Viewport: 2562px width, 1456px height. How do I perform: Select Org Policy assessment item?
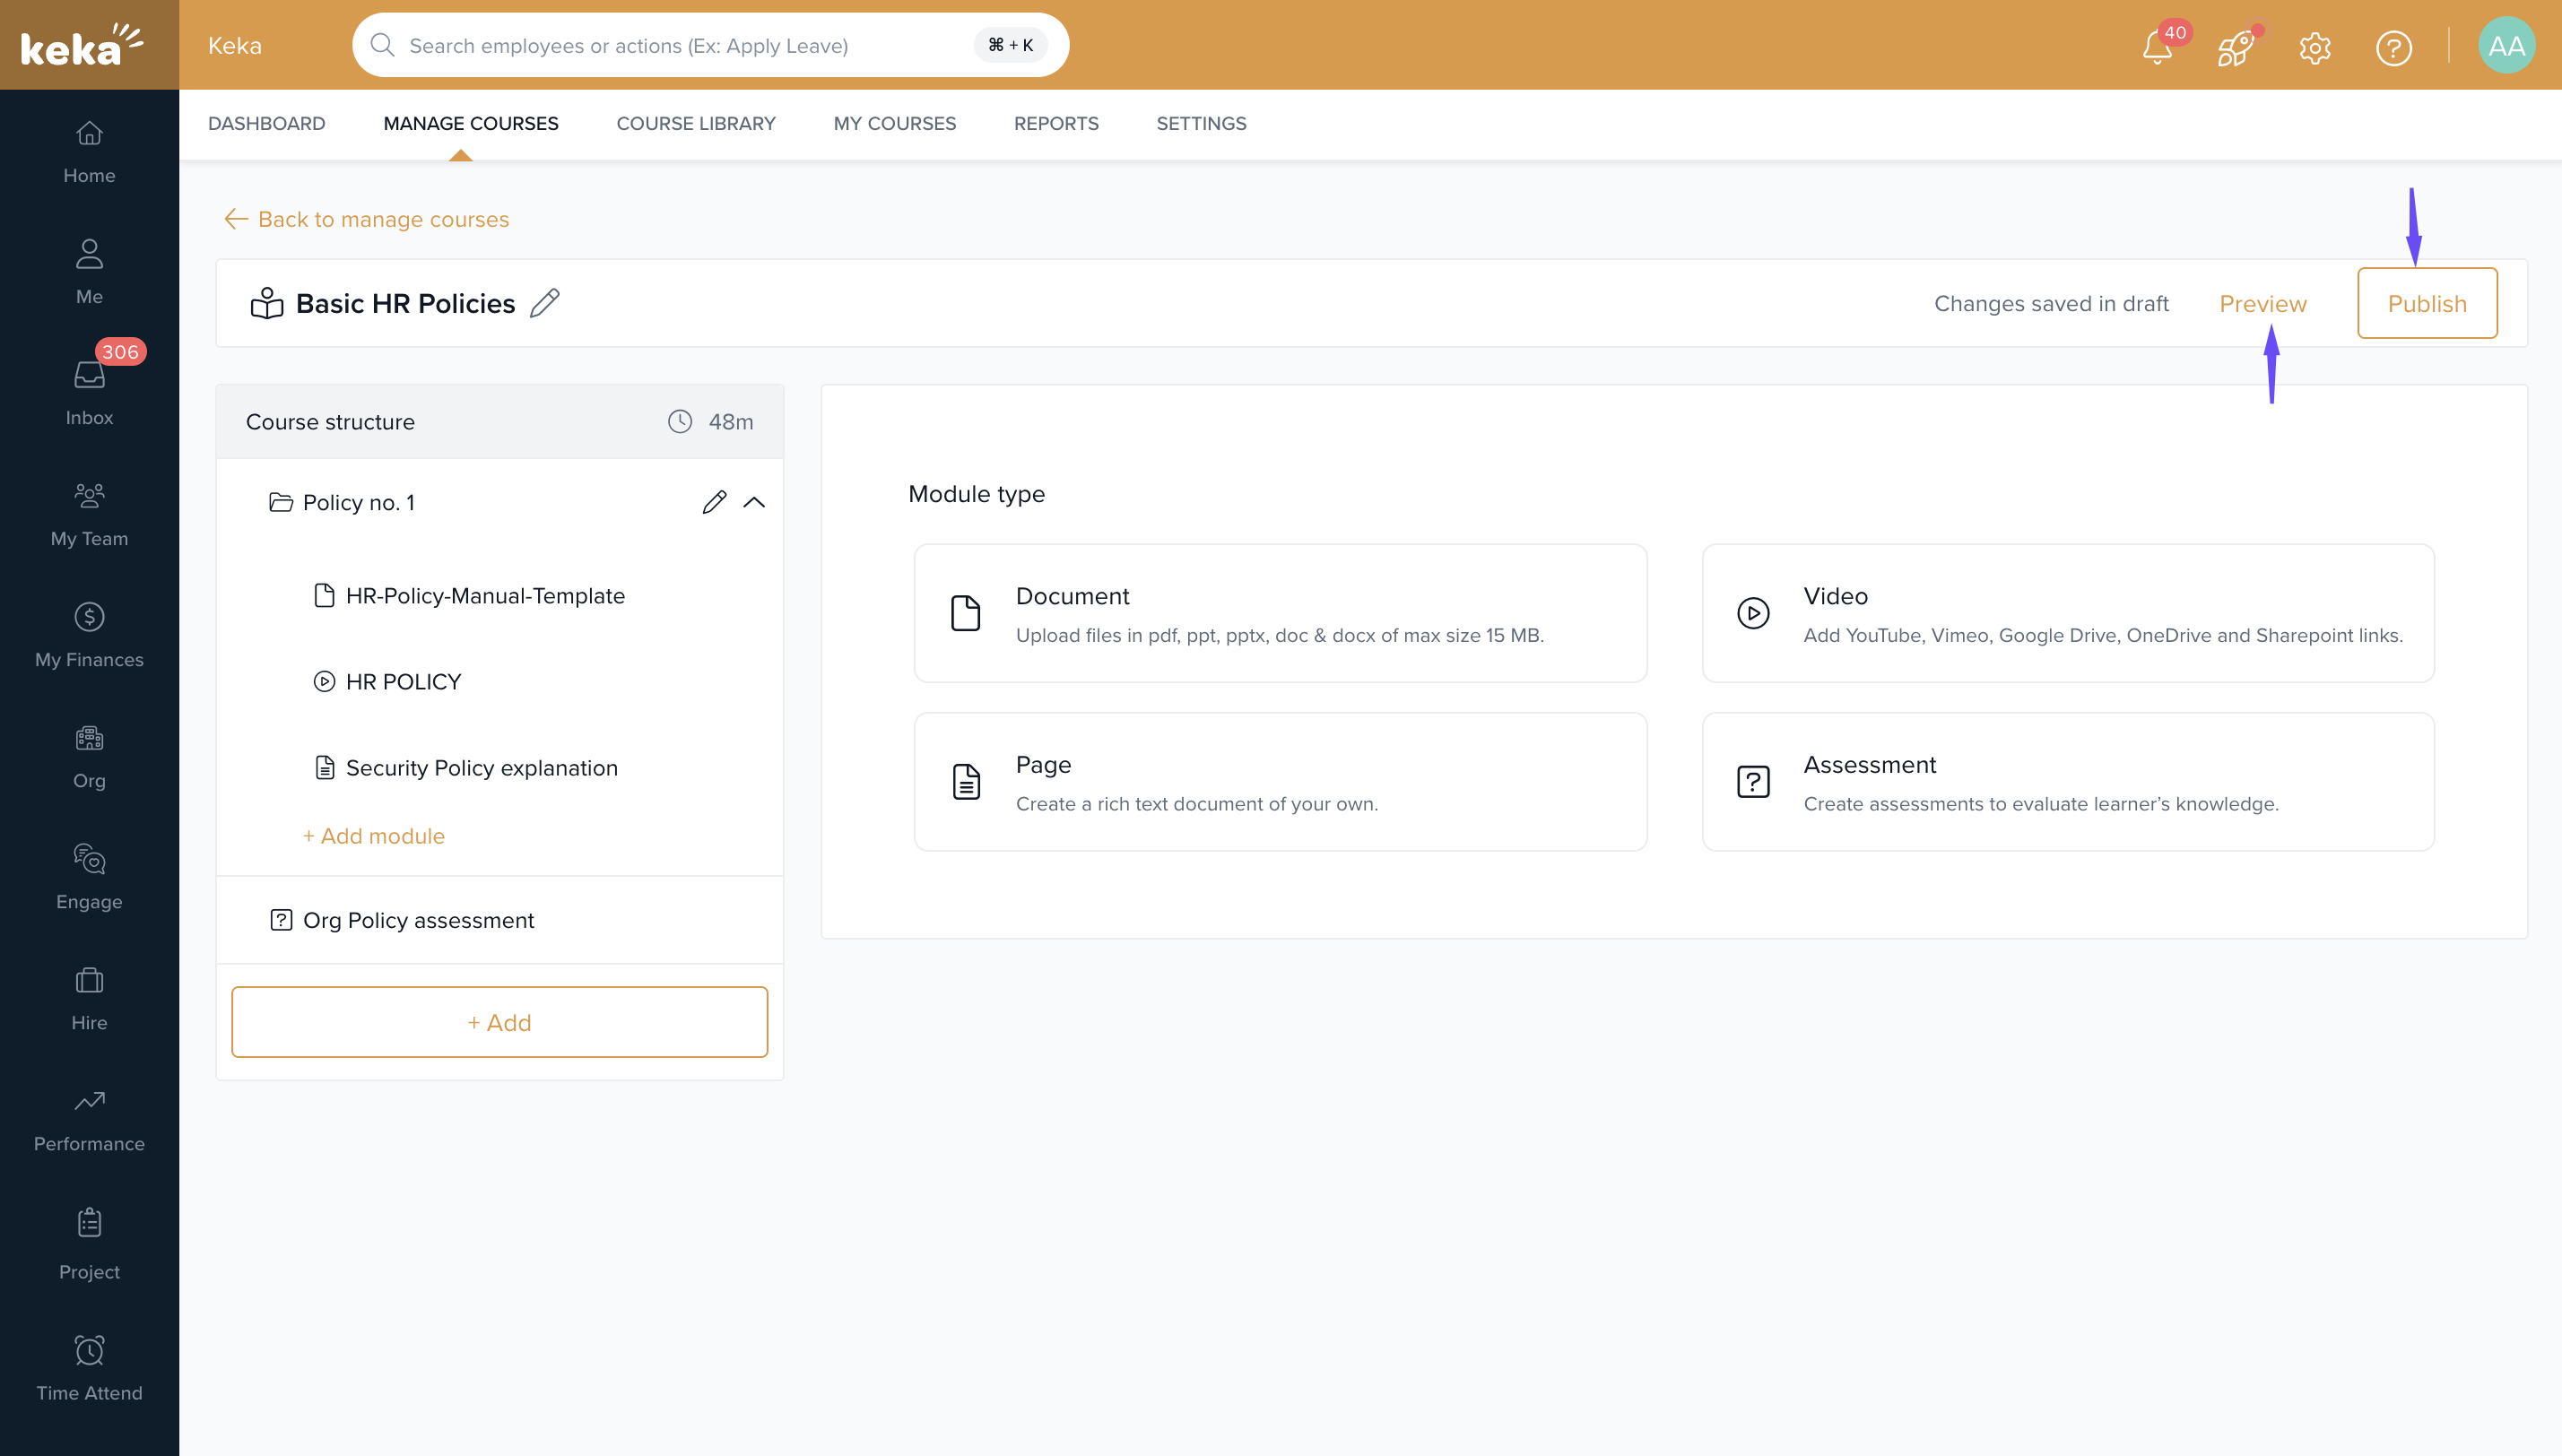[418, 920]
